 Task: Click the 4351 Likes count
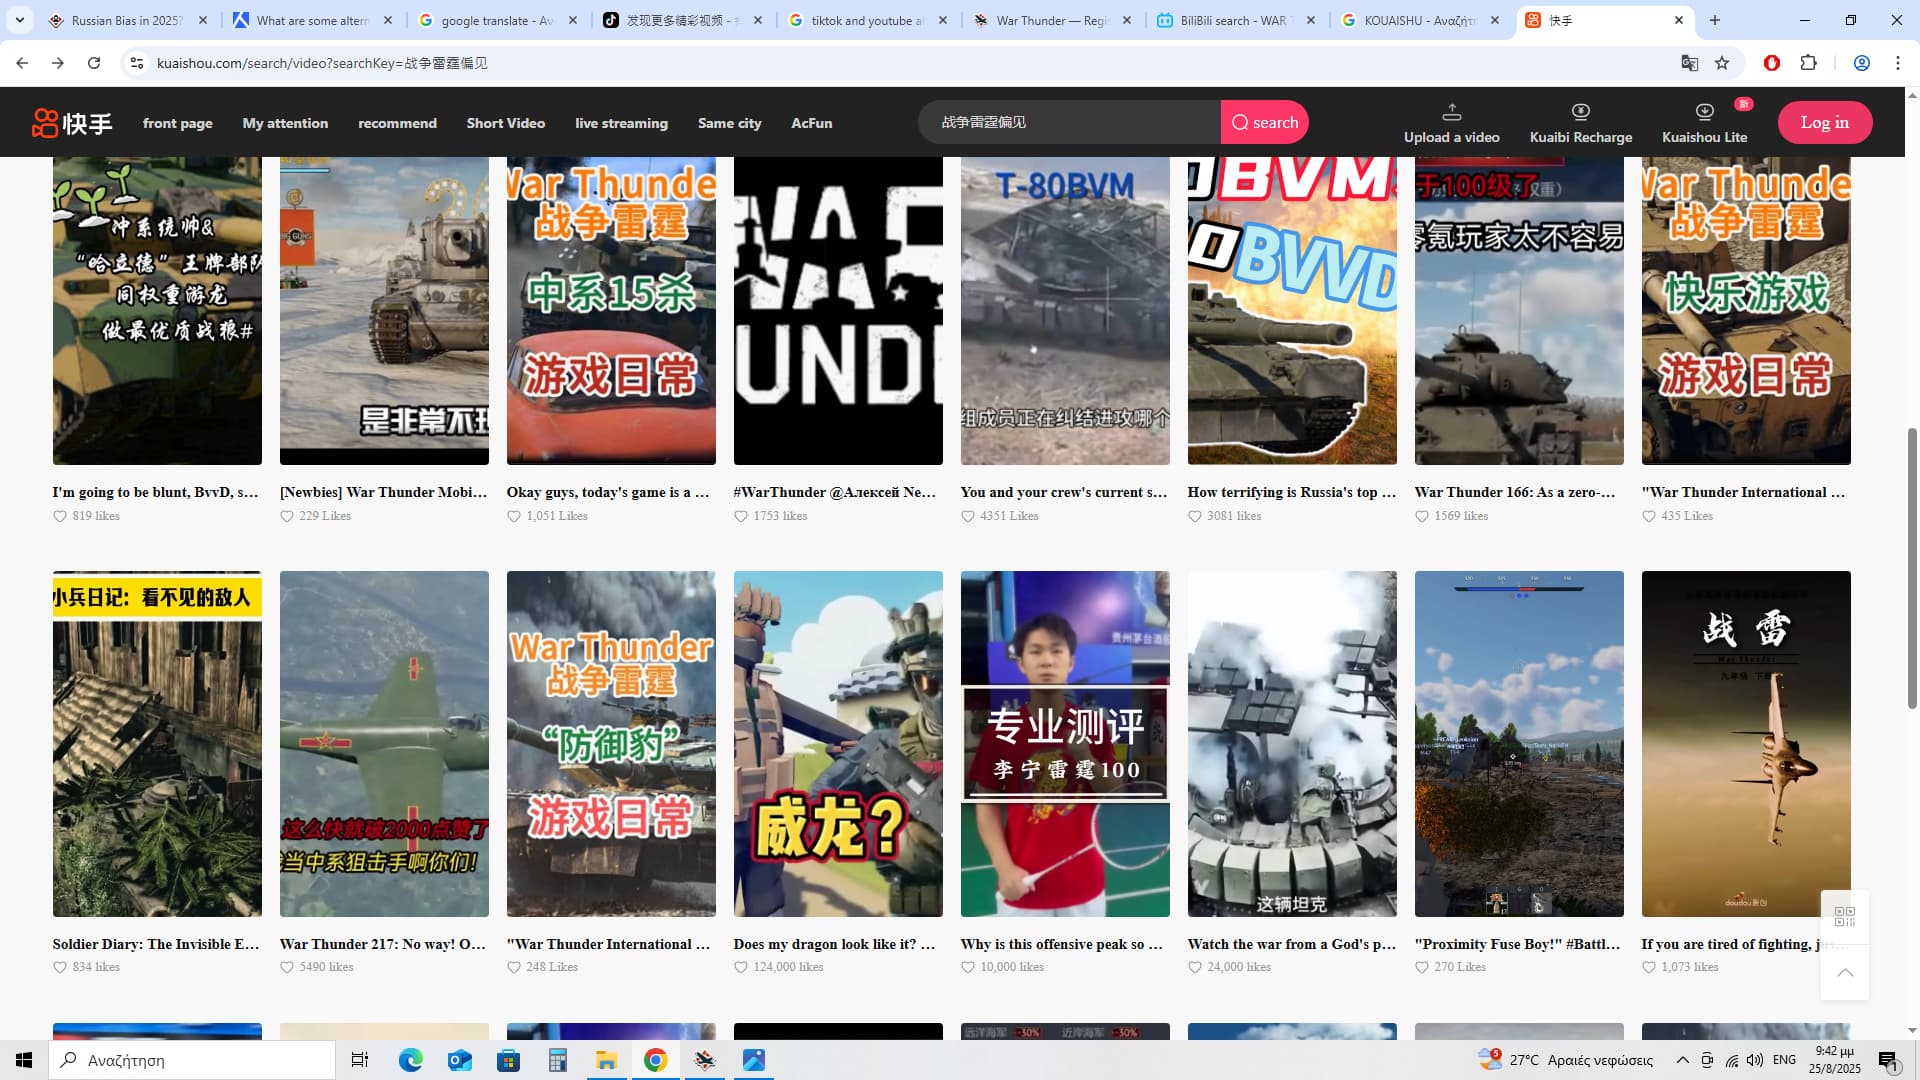click(1000, 516)
